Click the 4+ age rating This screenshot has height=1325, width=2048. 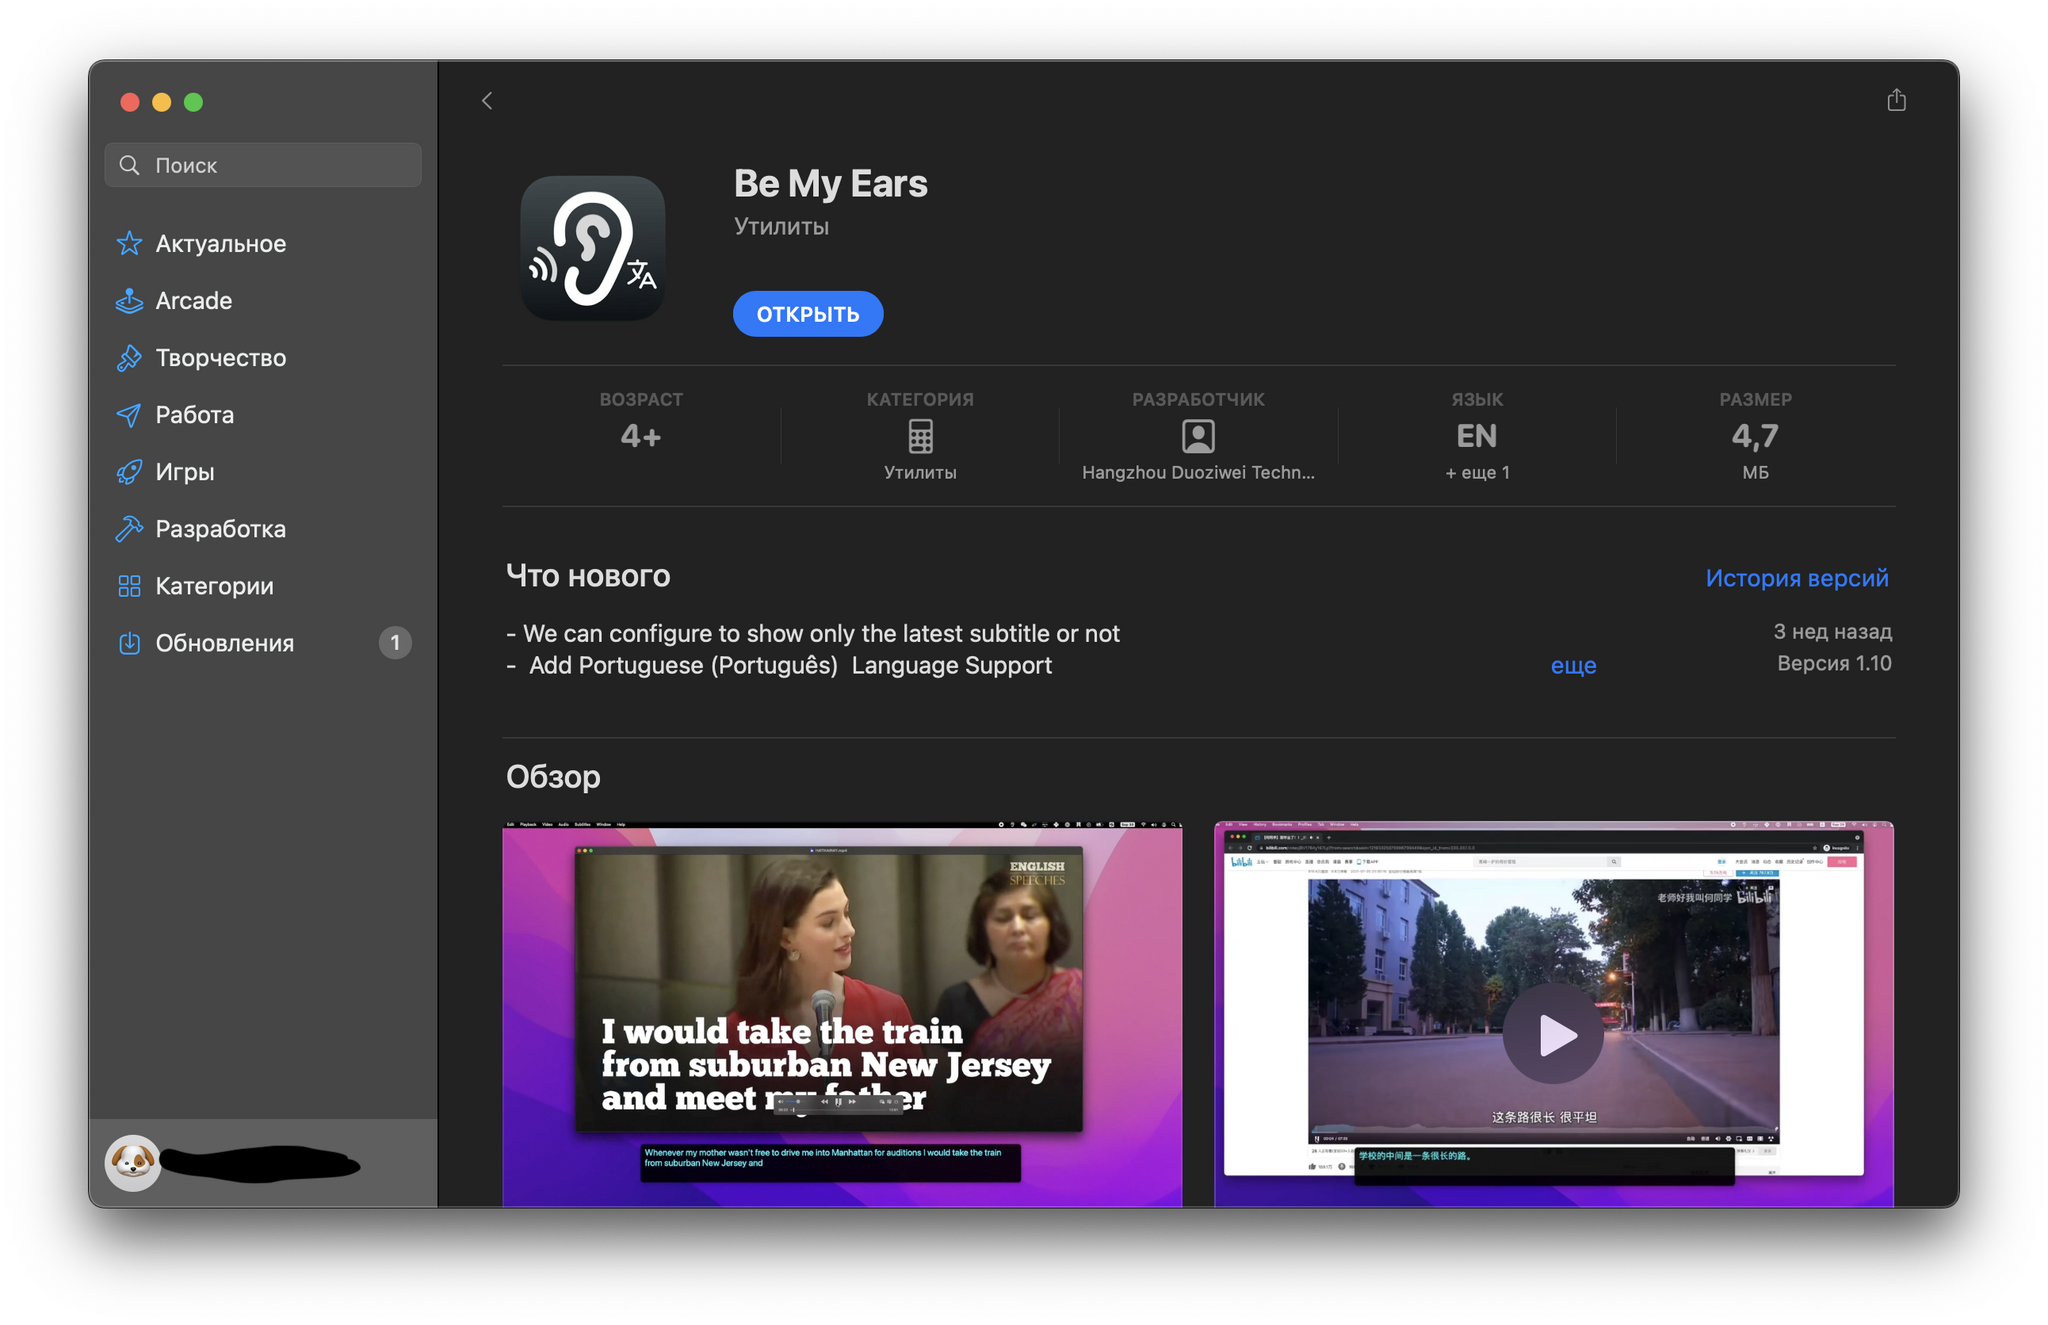pos(641,436)
